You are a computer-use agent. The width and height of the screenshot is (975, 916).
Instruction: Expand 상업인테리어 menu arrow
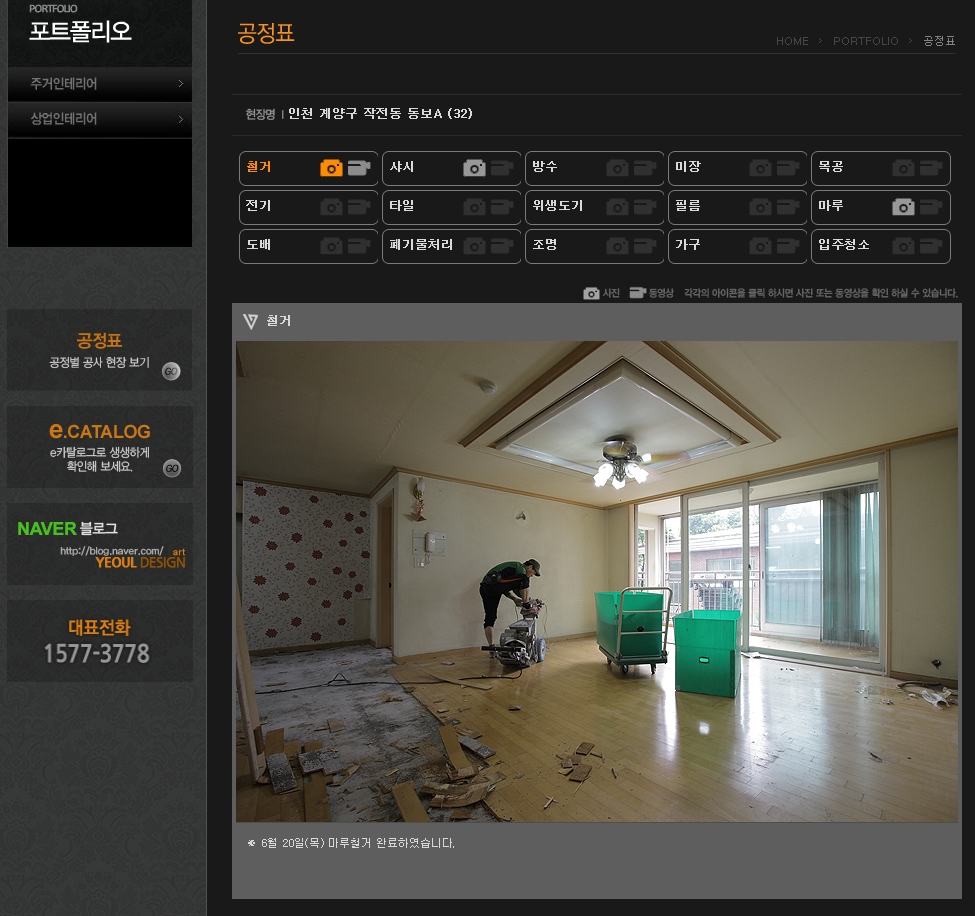click(x=180, y=119)
